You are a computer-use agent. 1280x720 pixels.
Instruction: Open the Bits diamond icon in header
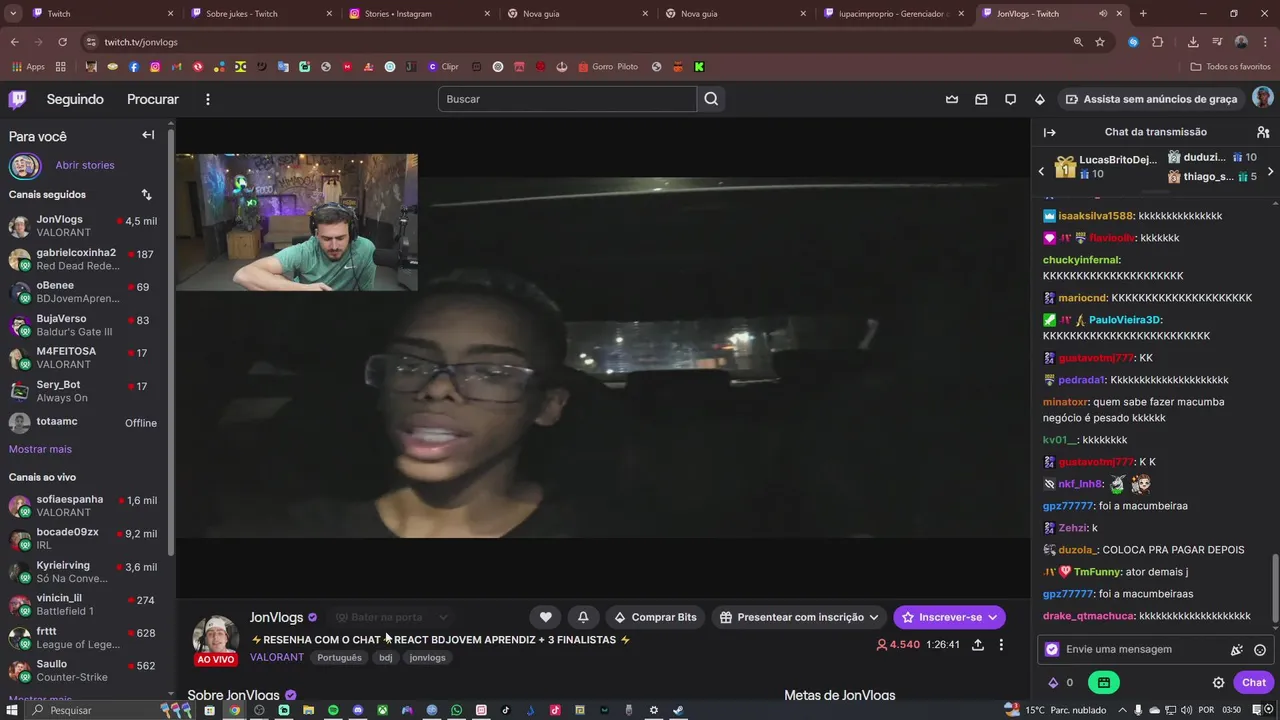pyautogui.click(x=1040, y=99)
